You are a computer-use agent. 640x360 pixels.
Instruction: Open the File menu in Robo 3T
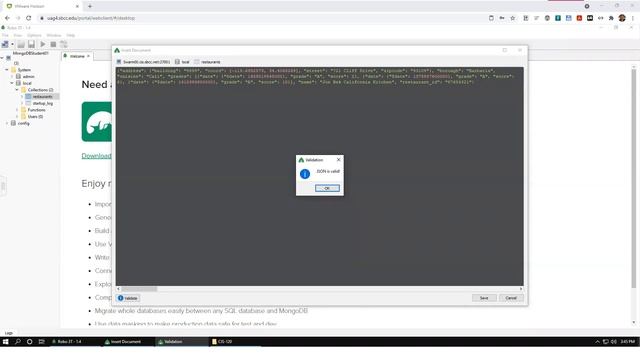5,36
